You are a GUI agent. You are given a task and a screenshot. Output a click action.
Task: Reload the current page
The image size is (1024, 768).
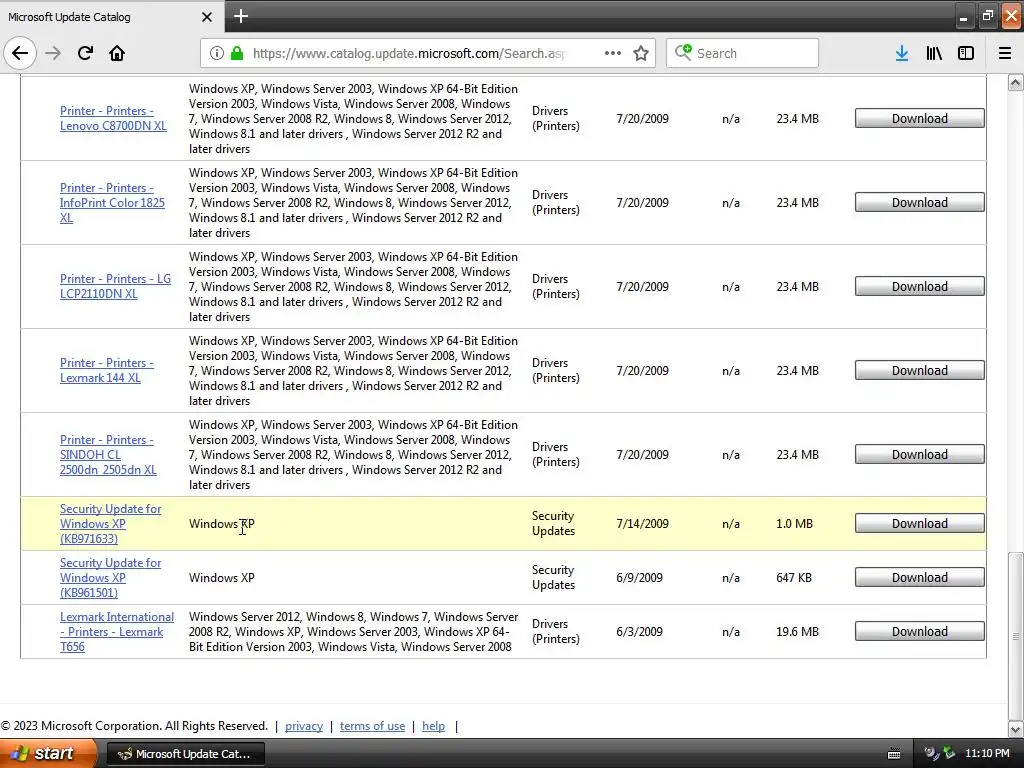[85, 53]
